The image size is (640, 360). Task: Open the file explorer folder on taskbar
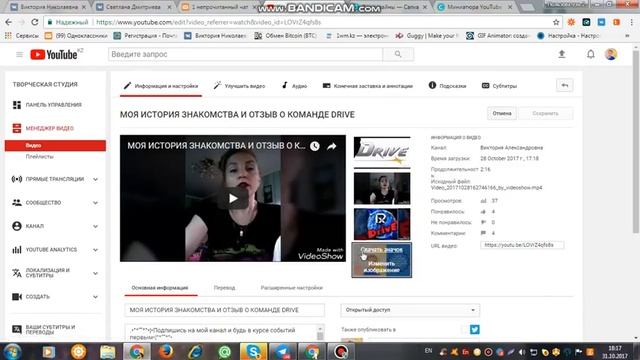(108, 351)
